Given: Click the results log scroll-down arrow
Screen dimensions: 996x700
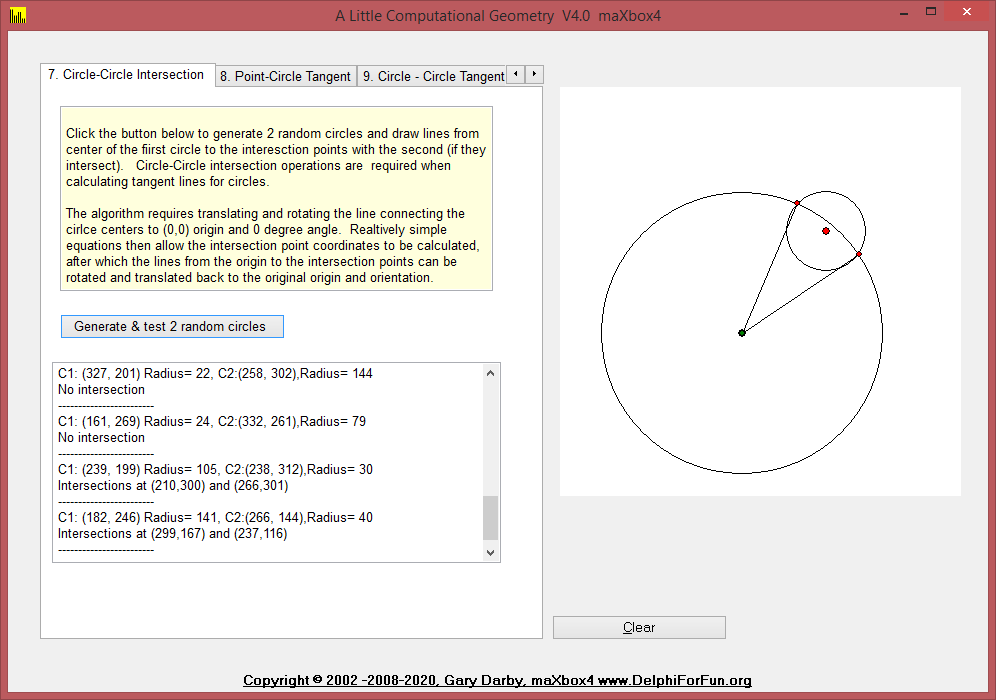Looking at the screenshot, I should coord(490,552).
